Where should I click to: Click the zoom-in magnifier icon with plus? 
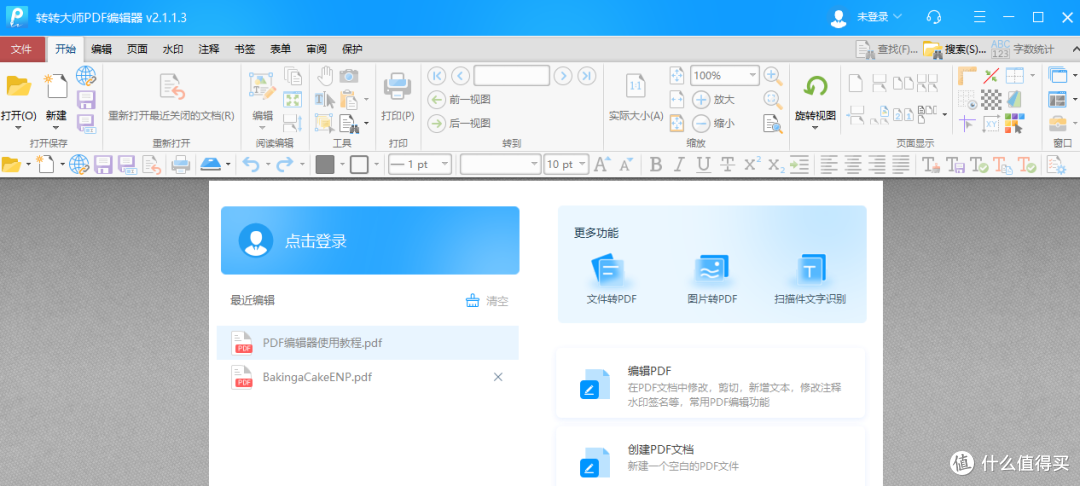point(773,75)
